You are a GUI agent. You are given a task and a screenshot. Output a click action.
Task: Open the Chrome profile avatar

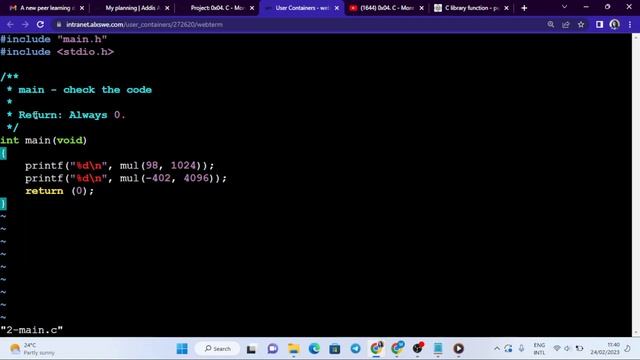(x=614, y=24)
